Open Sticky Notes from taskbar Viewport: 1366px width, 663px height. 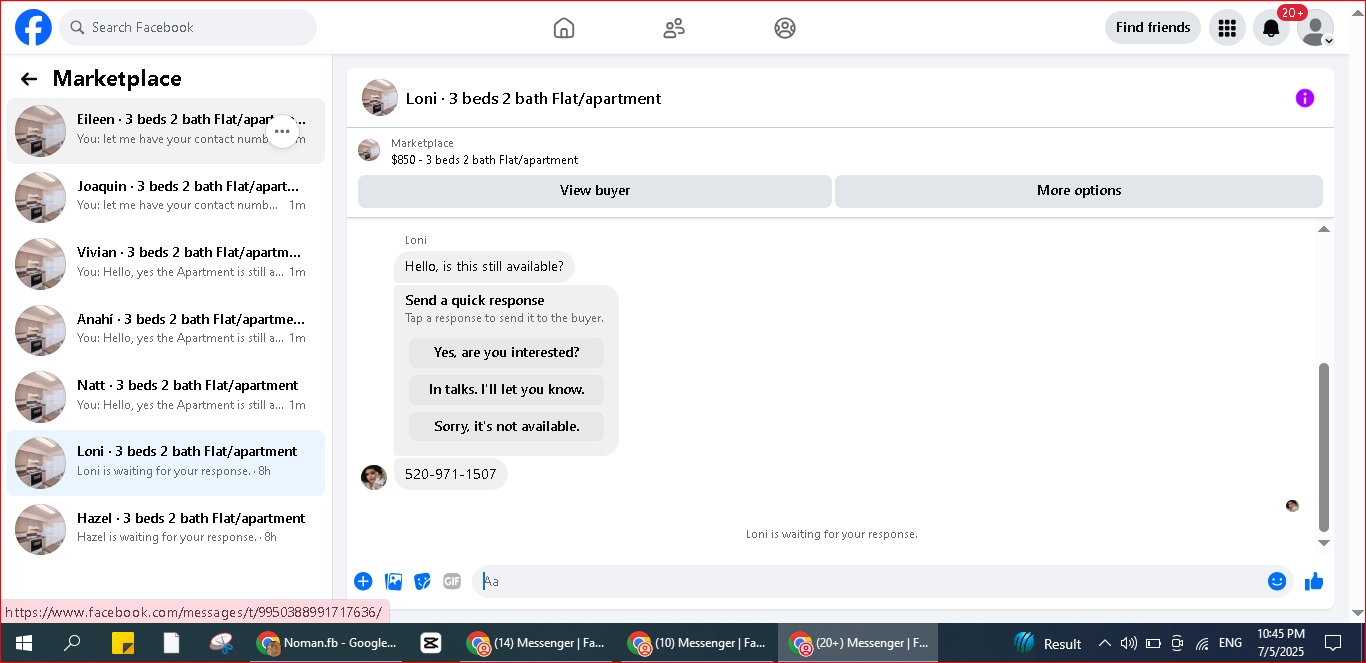pyautogui.click(x=123, y=643)
